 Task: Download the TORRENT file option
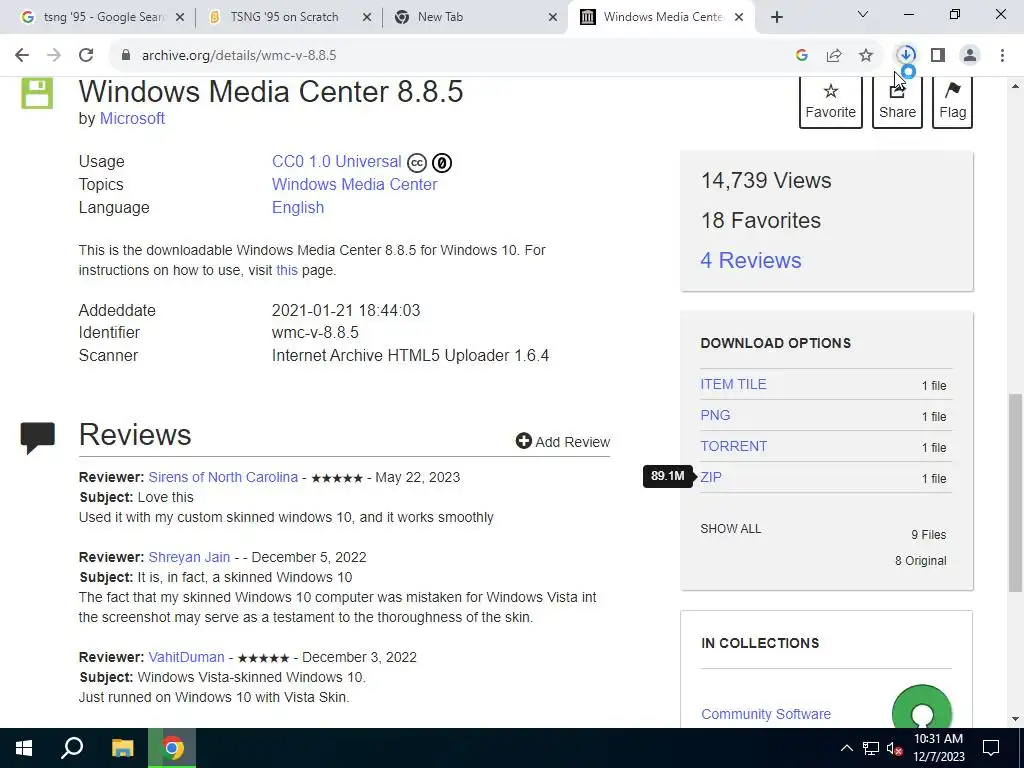point(733,446)
